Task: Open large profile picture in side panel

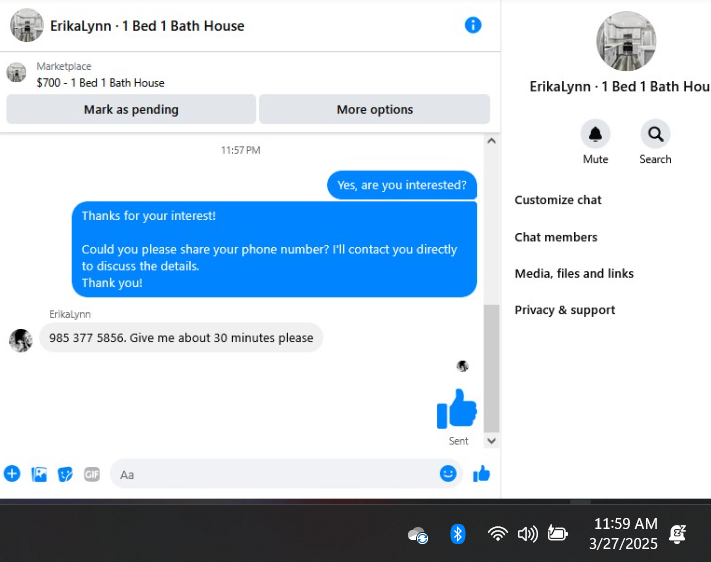Action: coord(626,41)
